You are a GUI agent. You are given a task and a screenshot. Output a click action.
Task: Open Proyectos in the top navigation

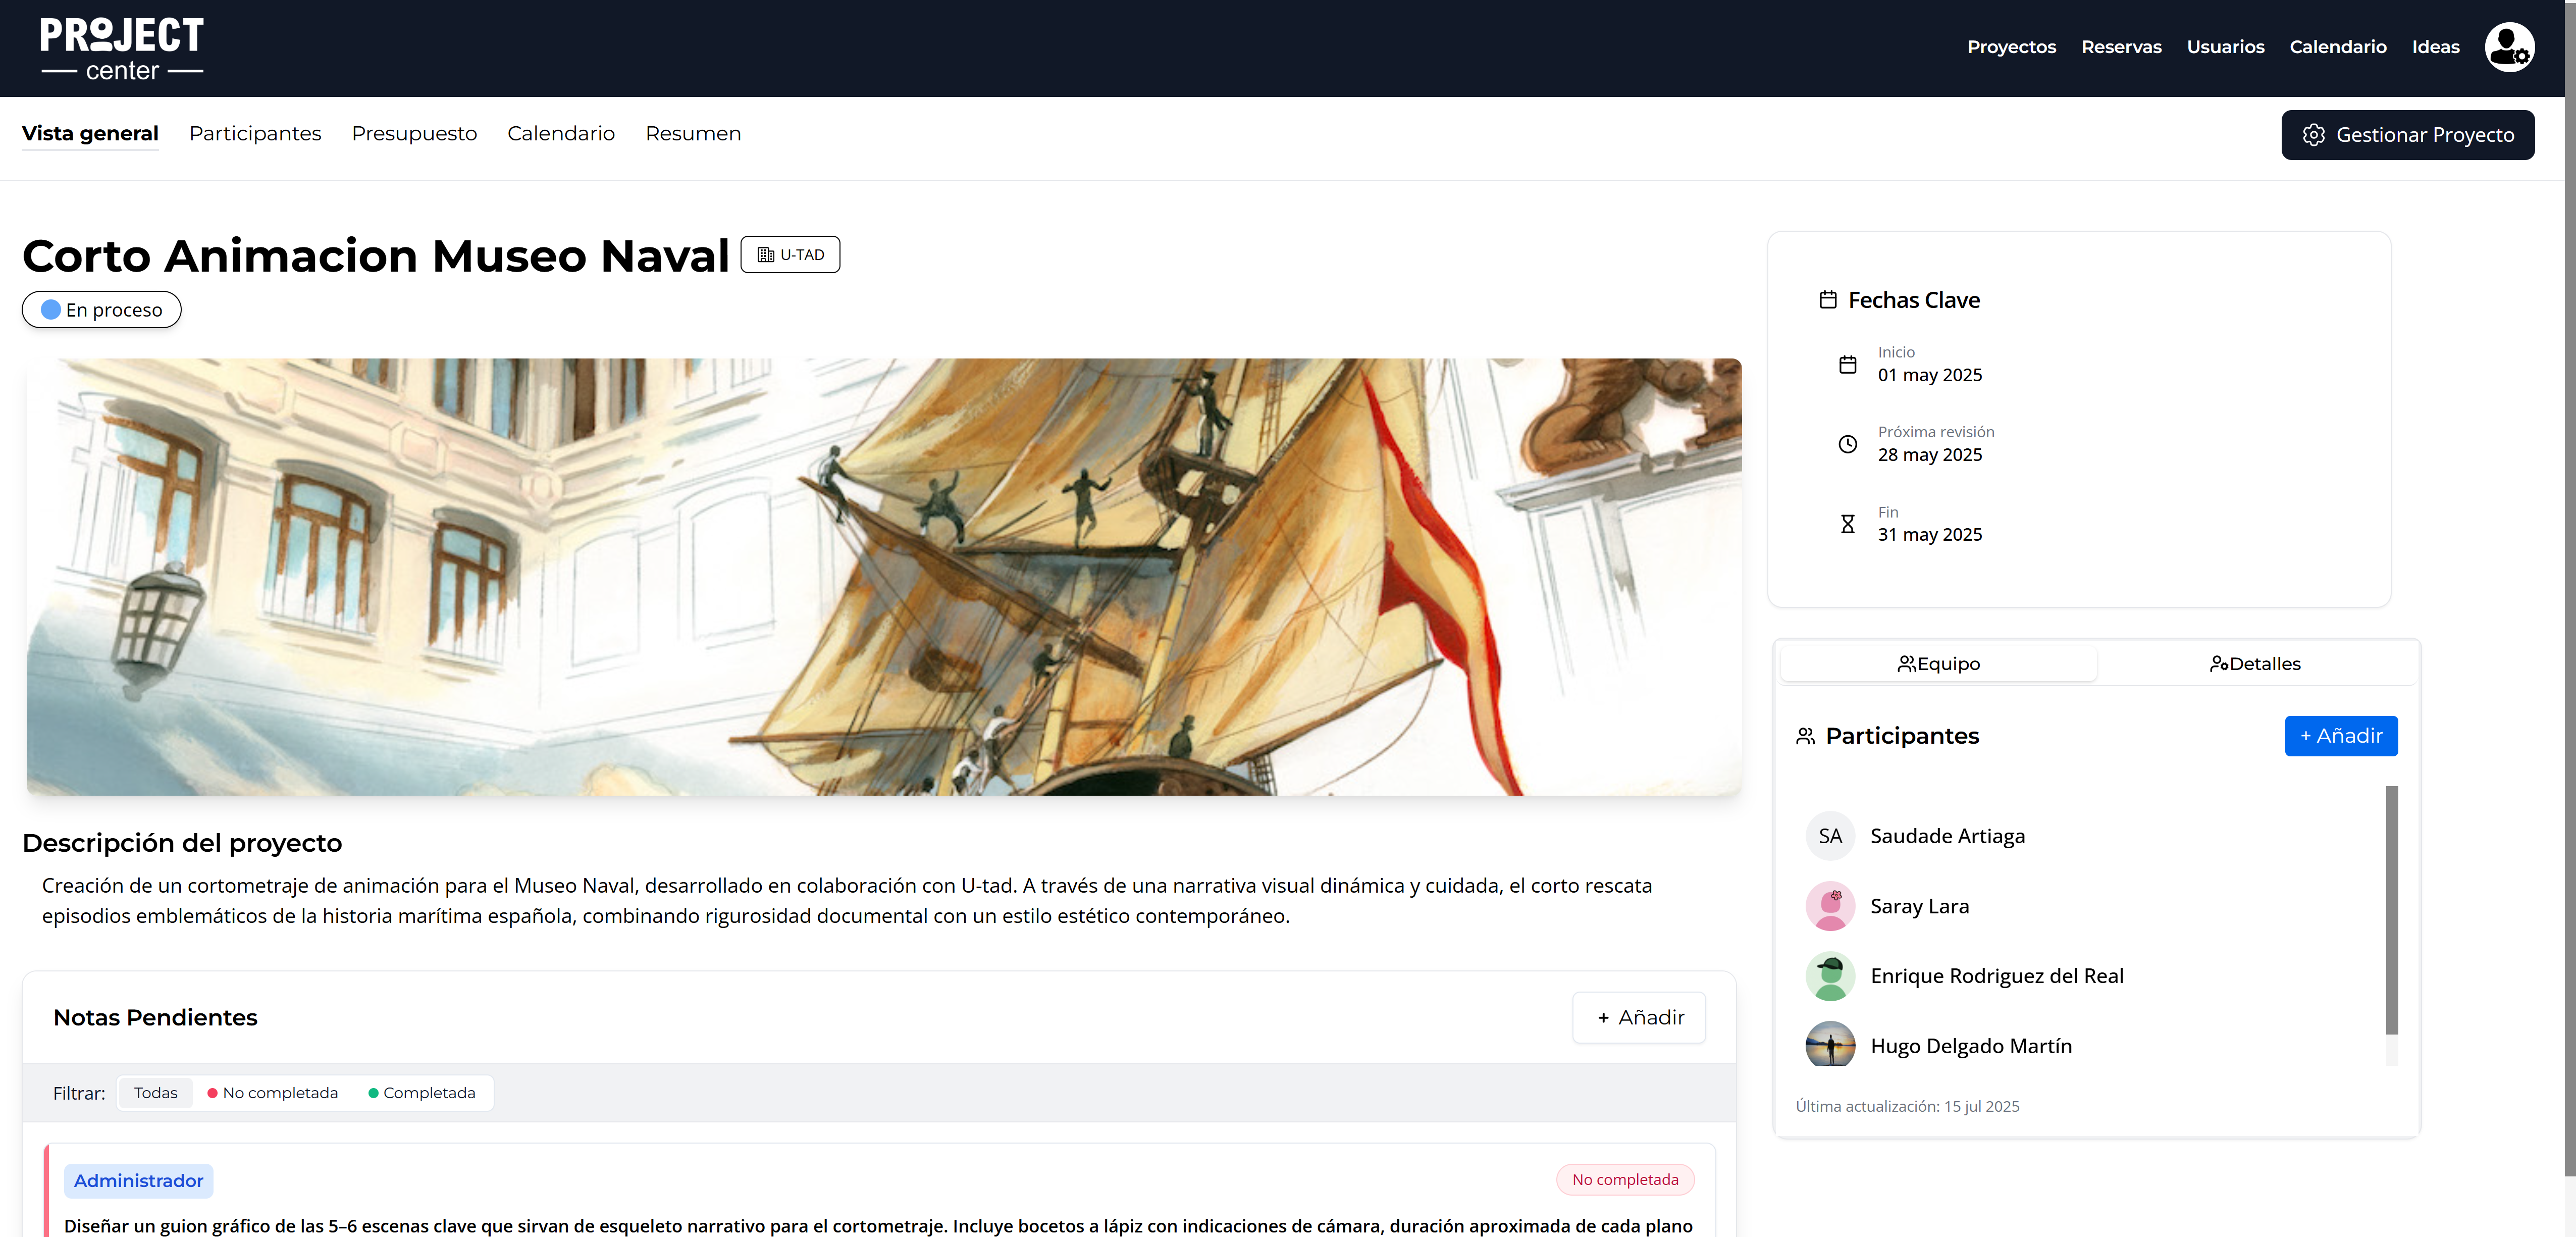pos(2011,47)
